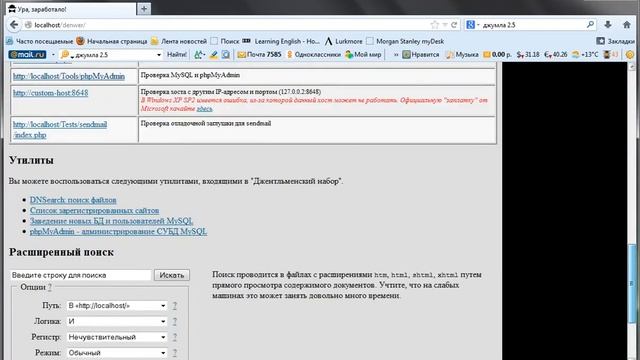Open phpMyAdmin - администрирование СУБД MySQL link

tap(118, 231)
